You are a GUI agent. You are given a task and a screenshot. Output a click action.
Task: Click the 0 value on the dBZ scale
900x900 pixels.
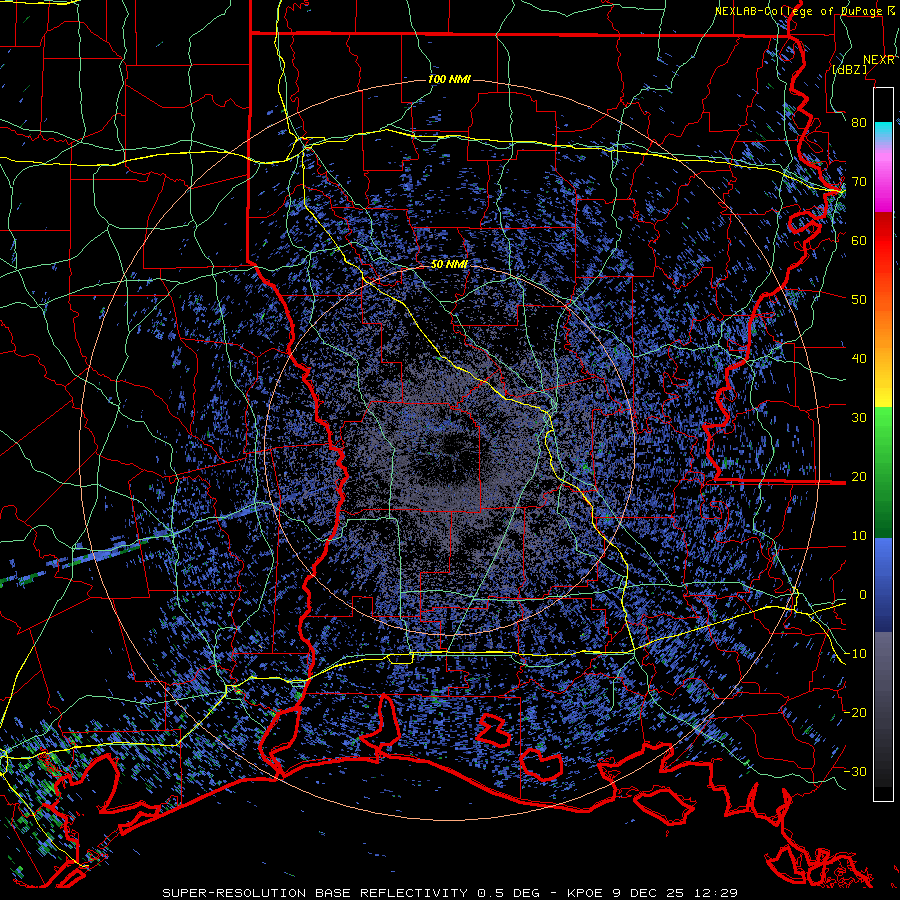862,595
